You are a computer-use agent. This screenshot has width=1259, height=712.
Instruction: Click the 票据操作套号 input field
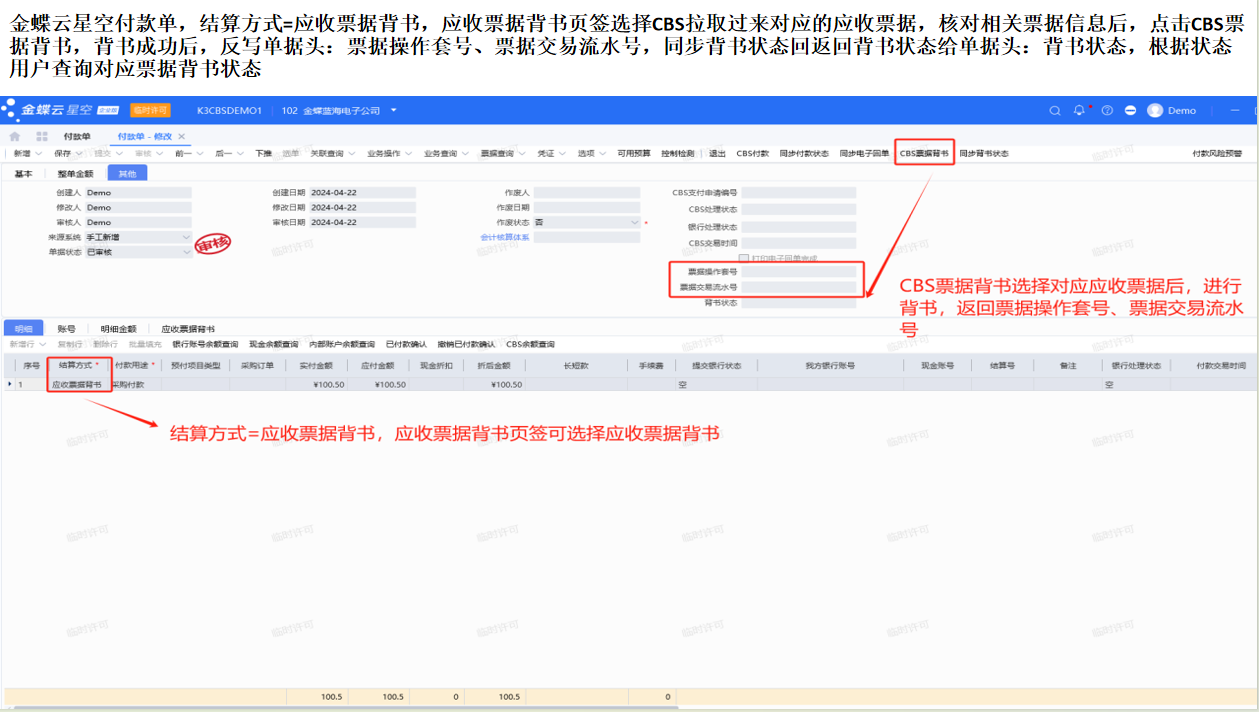pyautogui.click(x=799, y=272)
